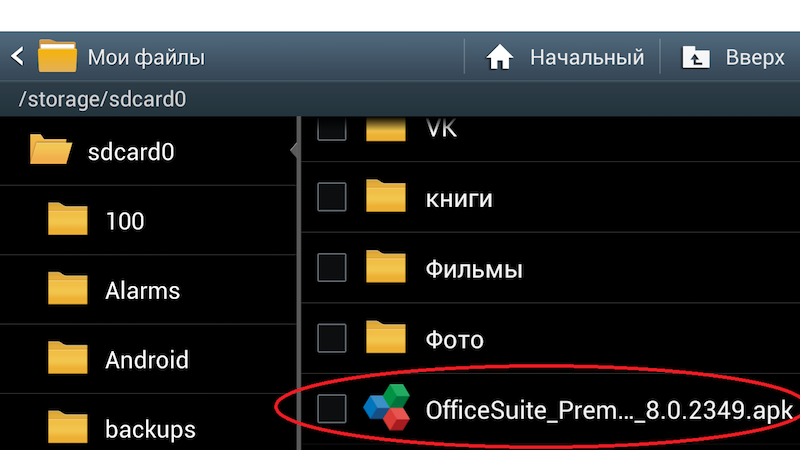Select the Фильмы folder checkbox
This screenshot has height=450, width=800.
pyautogui.click(x=332, y=267)
